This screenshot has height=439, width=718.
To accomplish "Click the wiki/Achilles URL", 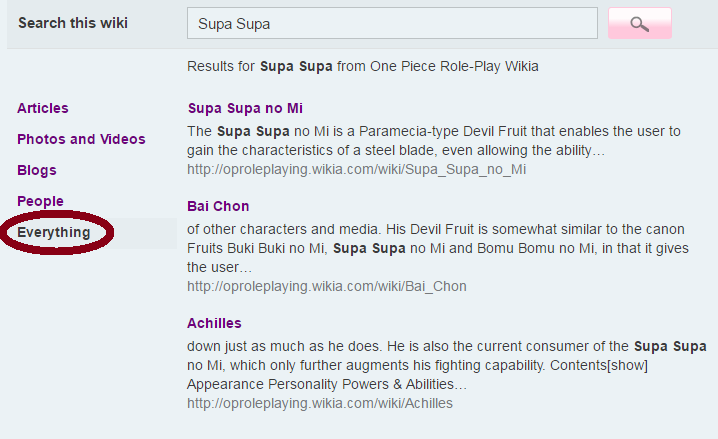I will (320, 403).
